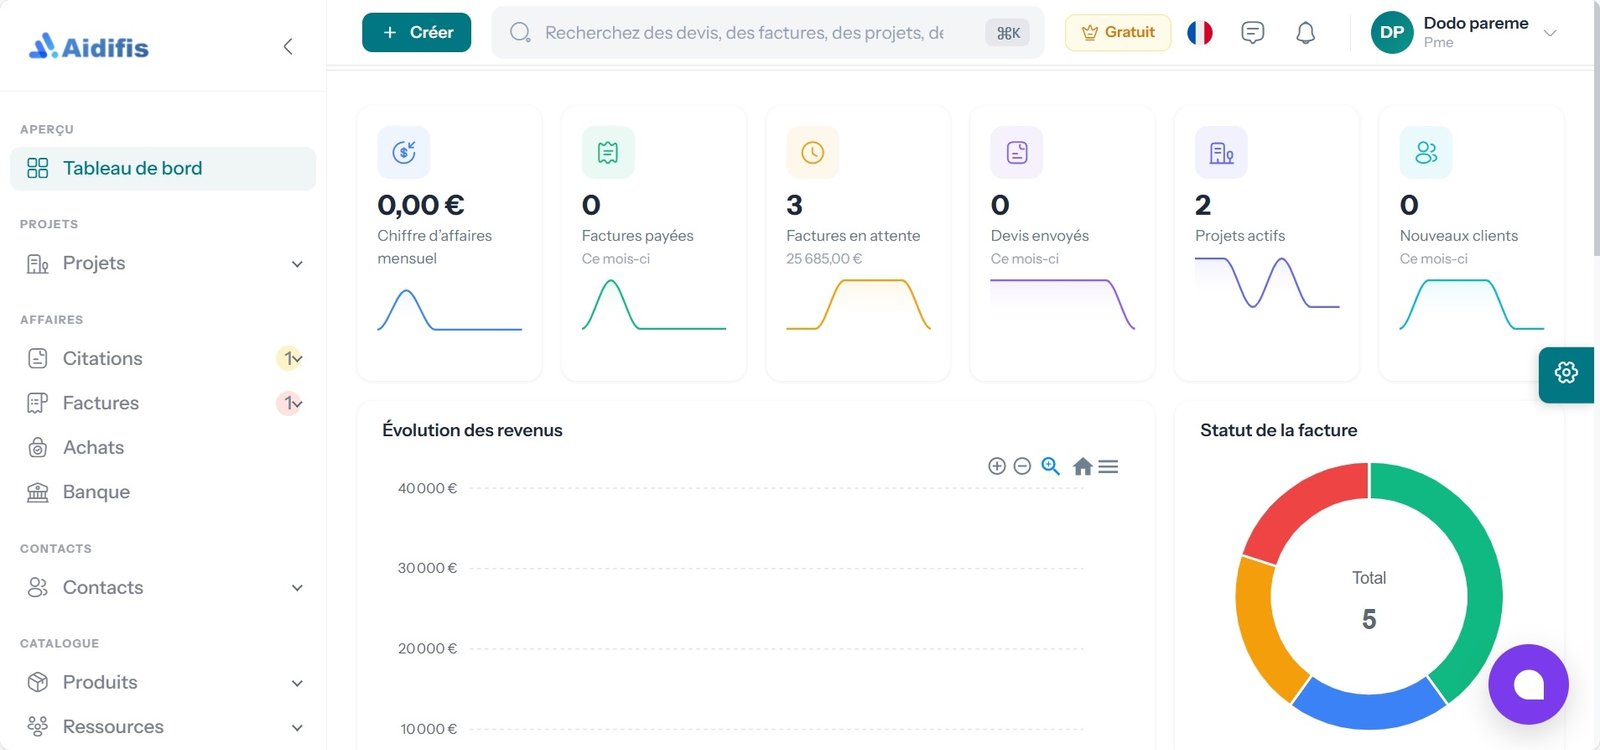Collapse the sidebar with the left chevron
This screenshot has width=1600, height=750.
[x=288, y=47]
